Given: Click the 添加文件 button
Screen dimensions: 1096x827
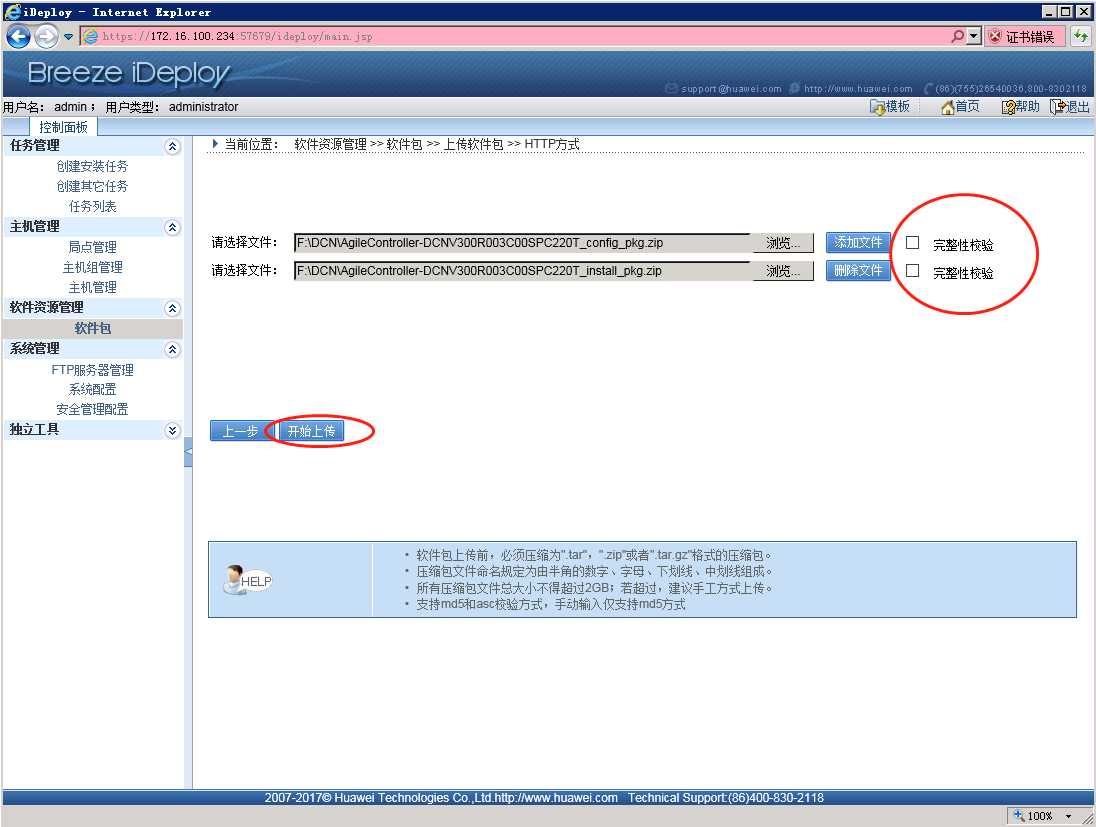Looking at the screenshot, I should 858,243.
